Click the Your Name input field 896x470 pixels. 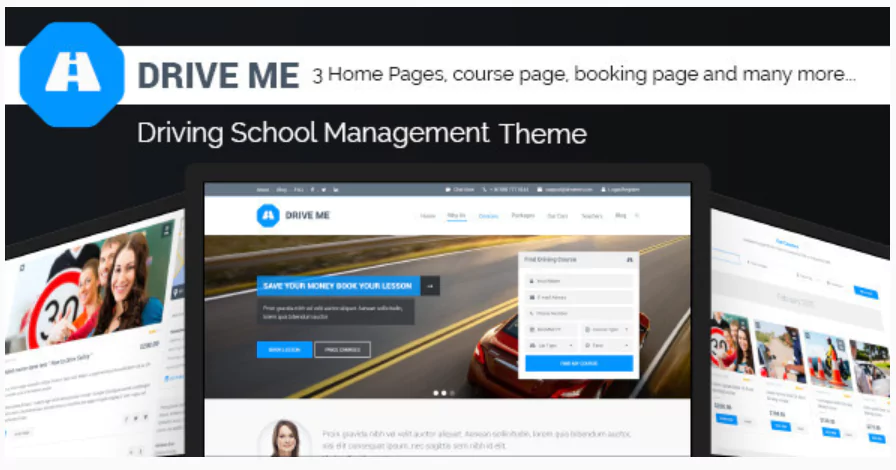[579, 281]
